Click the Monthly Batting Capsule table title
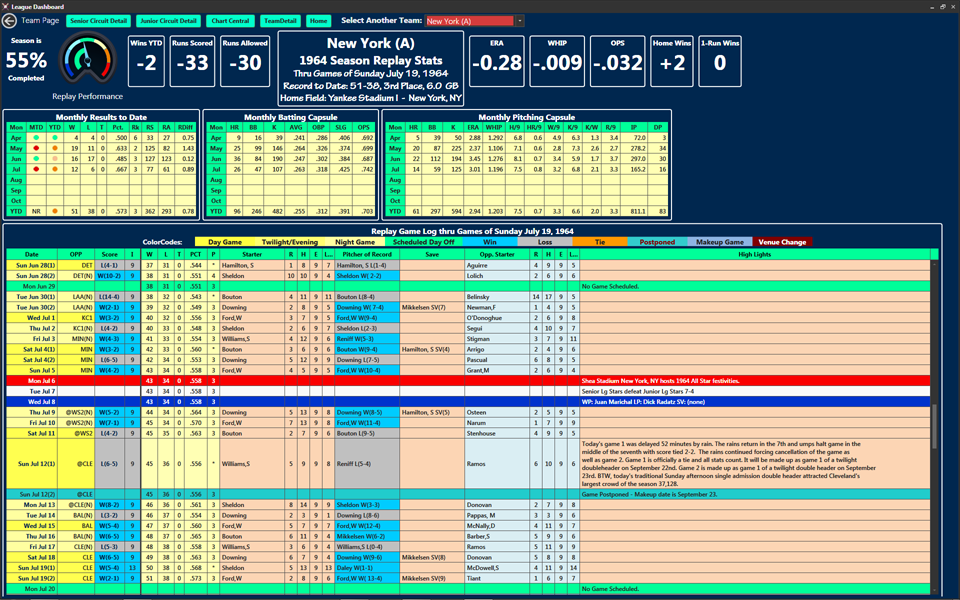This screenshot has width=960, height=600. click(x=291, y=117)
